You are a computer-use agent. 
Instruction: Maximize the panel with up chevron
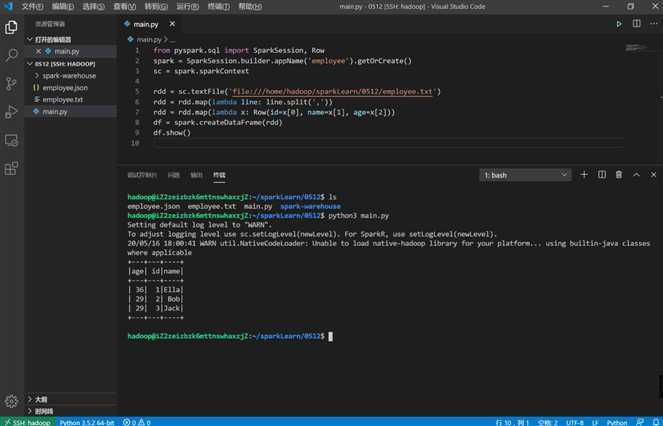636,175
